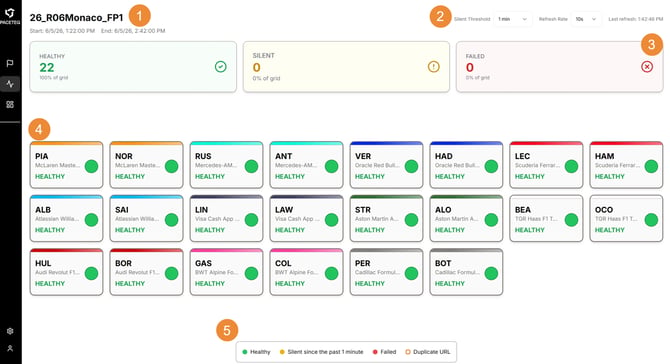
Task: Click the green status dot for GAS
Action: click(x=251, y=273)
